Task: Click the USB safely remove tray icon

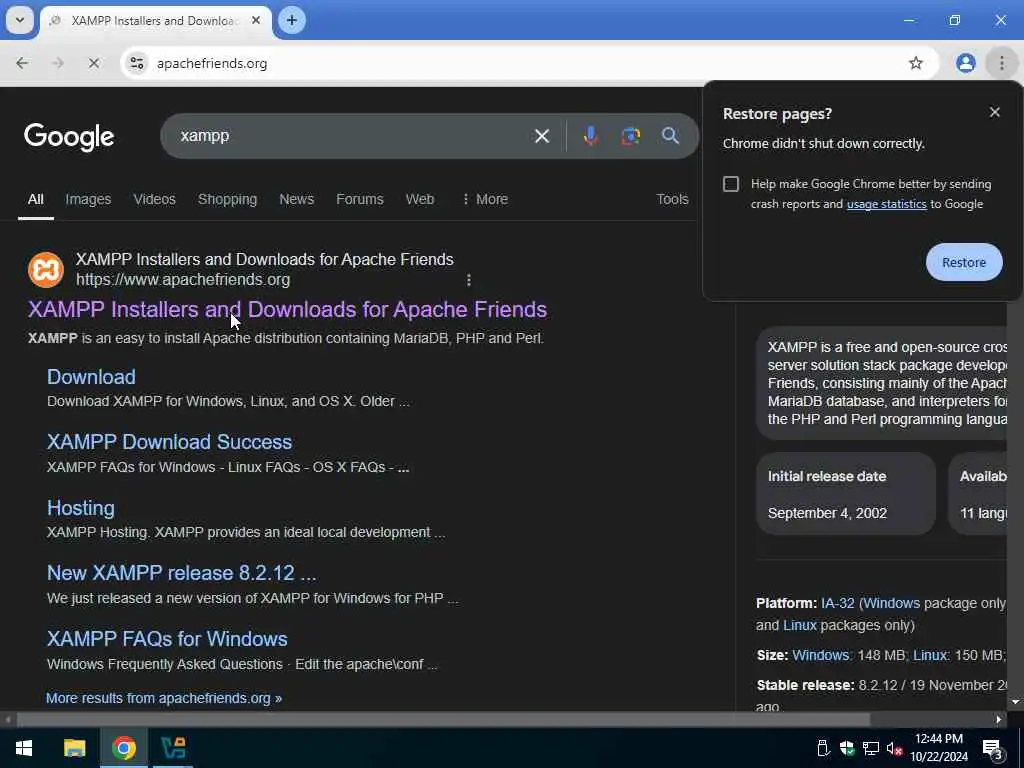Action: pyautogui.click(x=824, y=748)
